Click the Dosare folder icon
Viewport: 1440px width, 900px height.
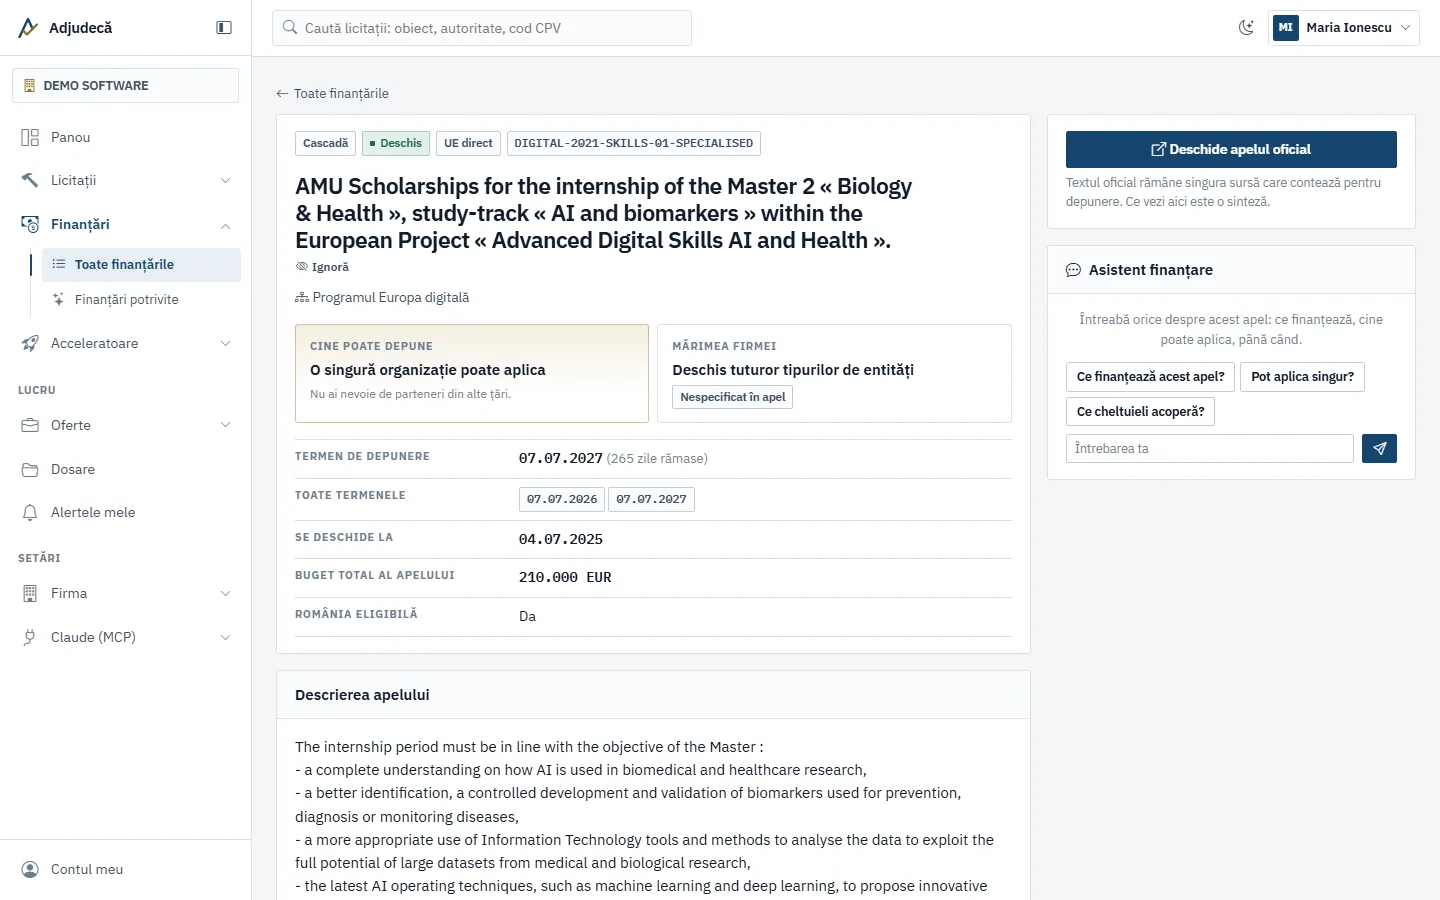click(30, 469)
